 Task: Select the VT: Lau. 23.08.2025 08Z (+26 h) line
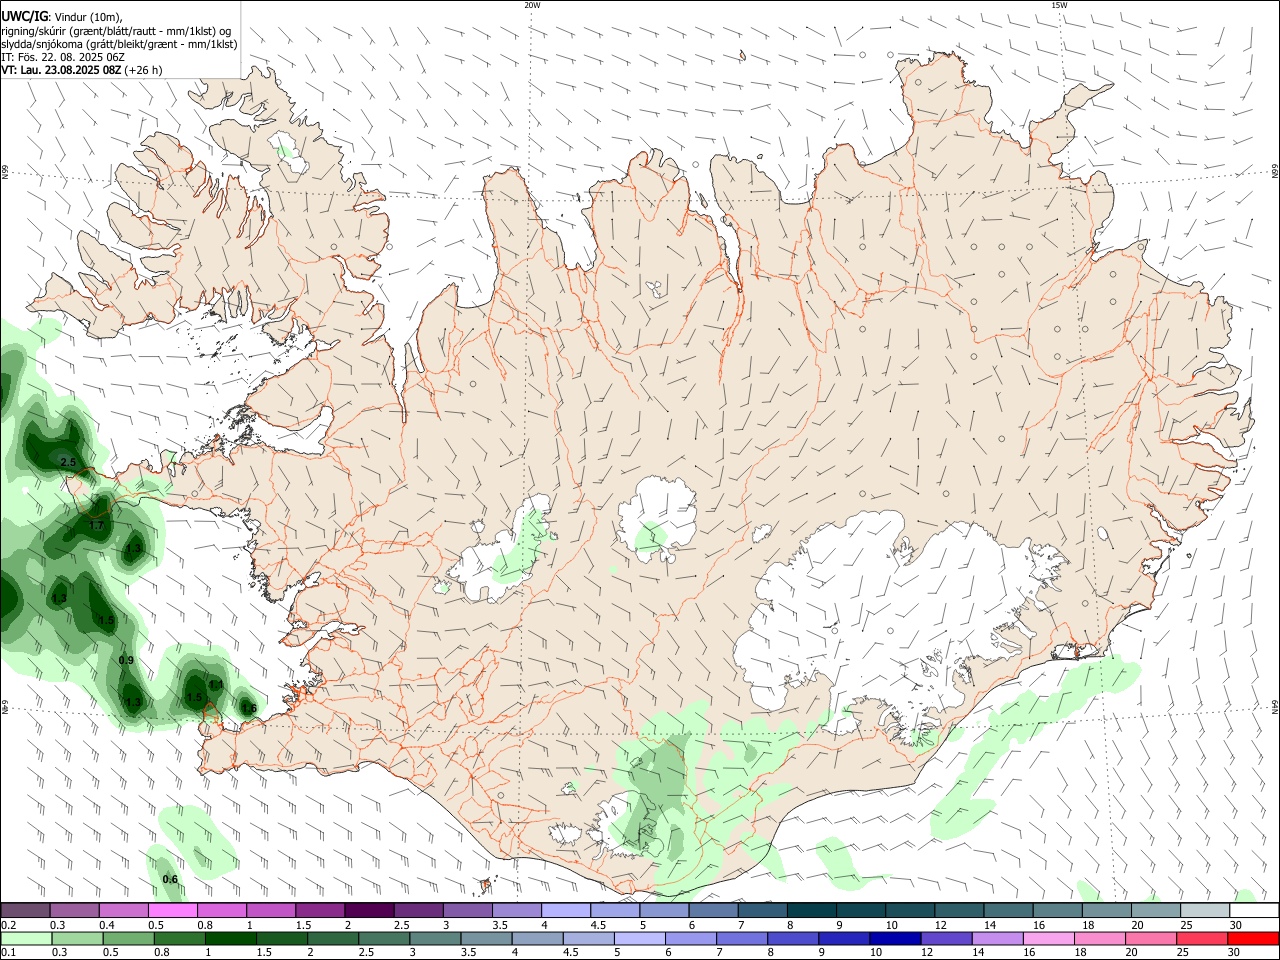tap(81, 70)
